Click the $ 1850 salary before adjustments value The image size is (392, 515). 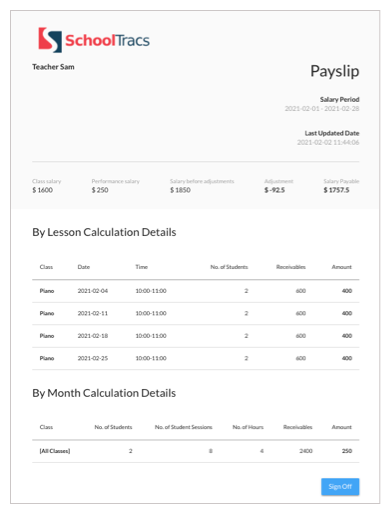pos(180,190)
